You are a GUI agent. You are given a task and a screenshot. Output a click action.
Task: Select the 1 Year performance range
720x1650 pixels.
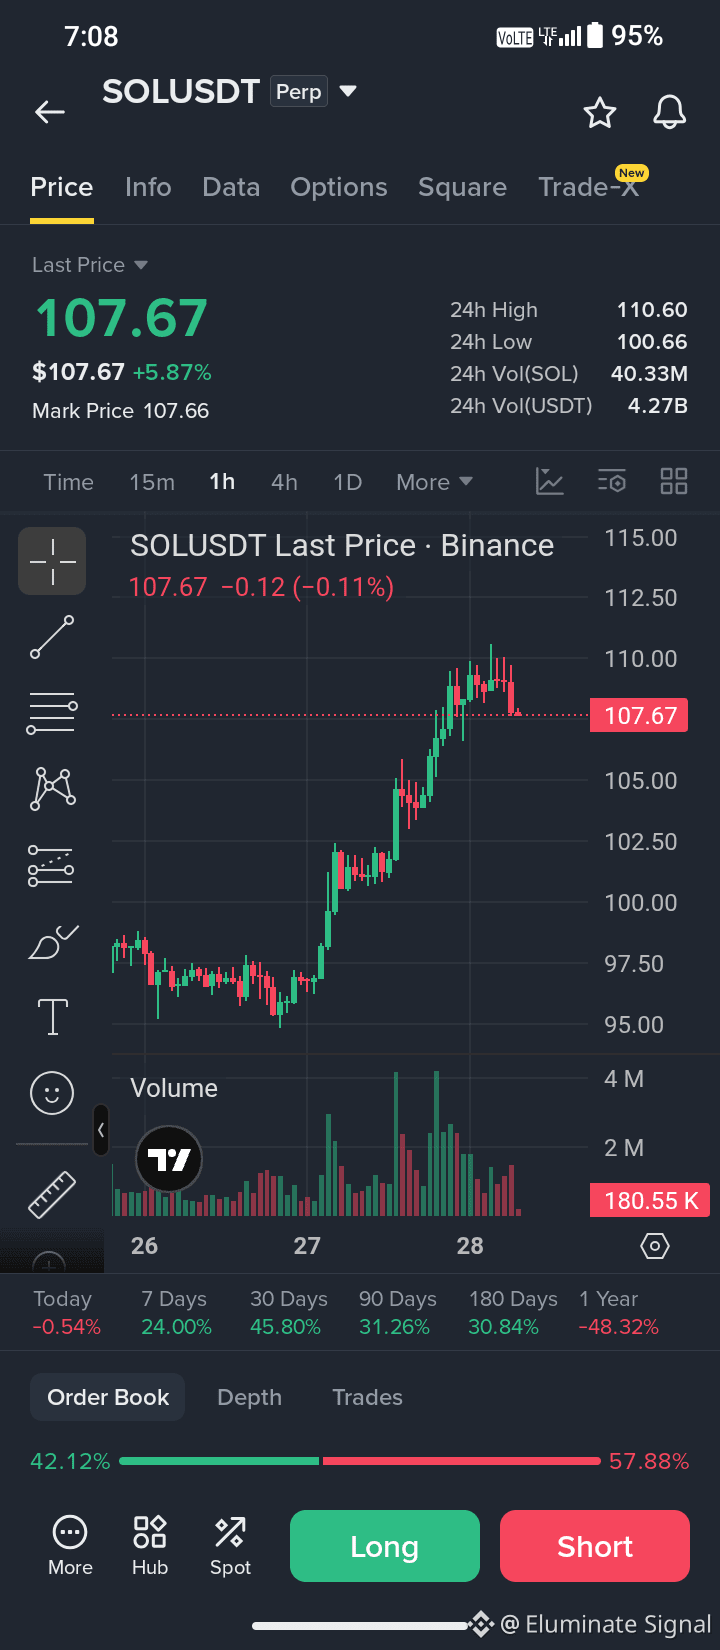(x=618, y=1312)
